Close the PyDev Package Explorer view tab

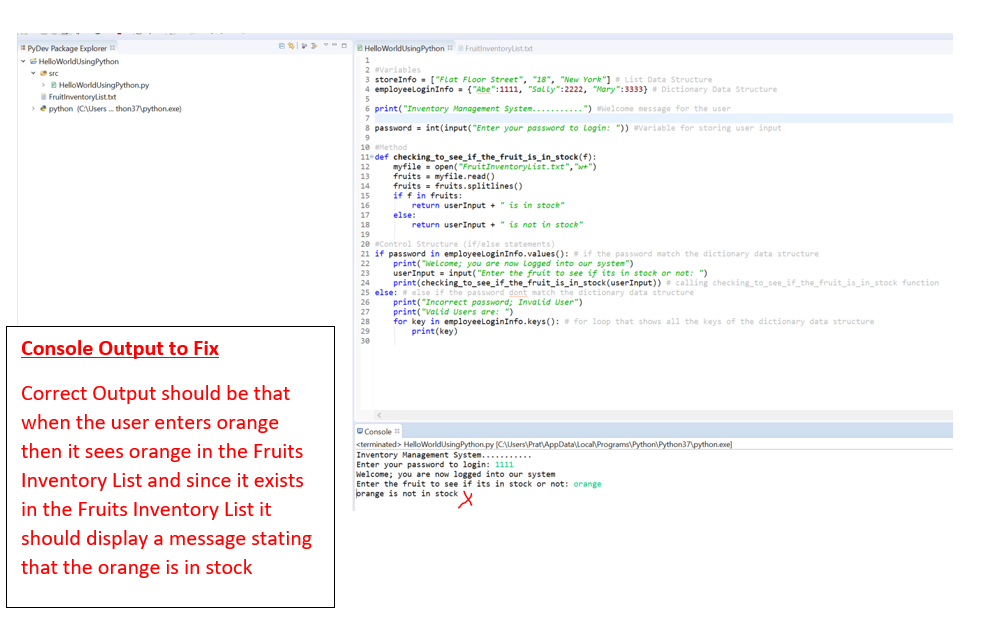[113, 48]
